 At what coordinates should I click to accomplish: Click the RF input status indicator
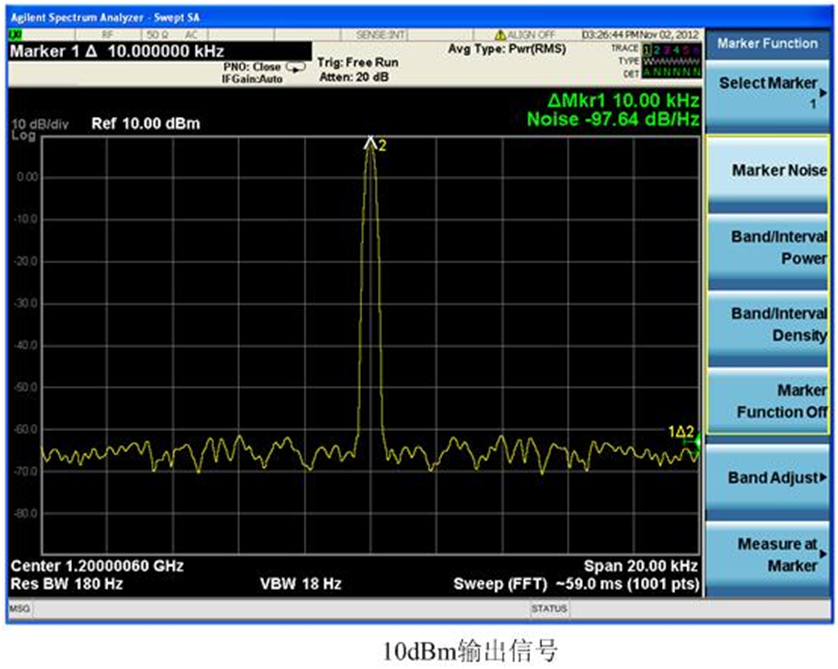[x=107, y=35]
